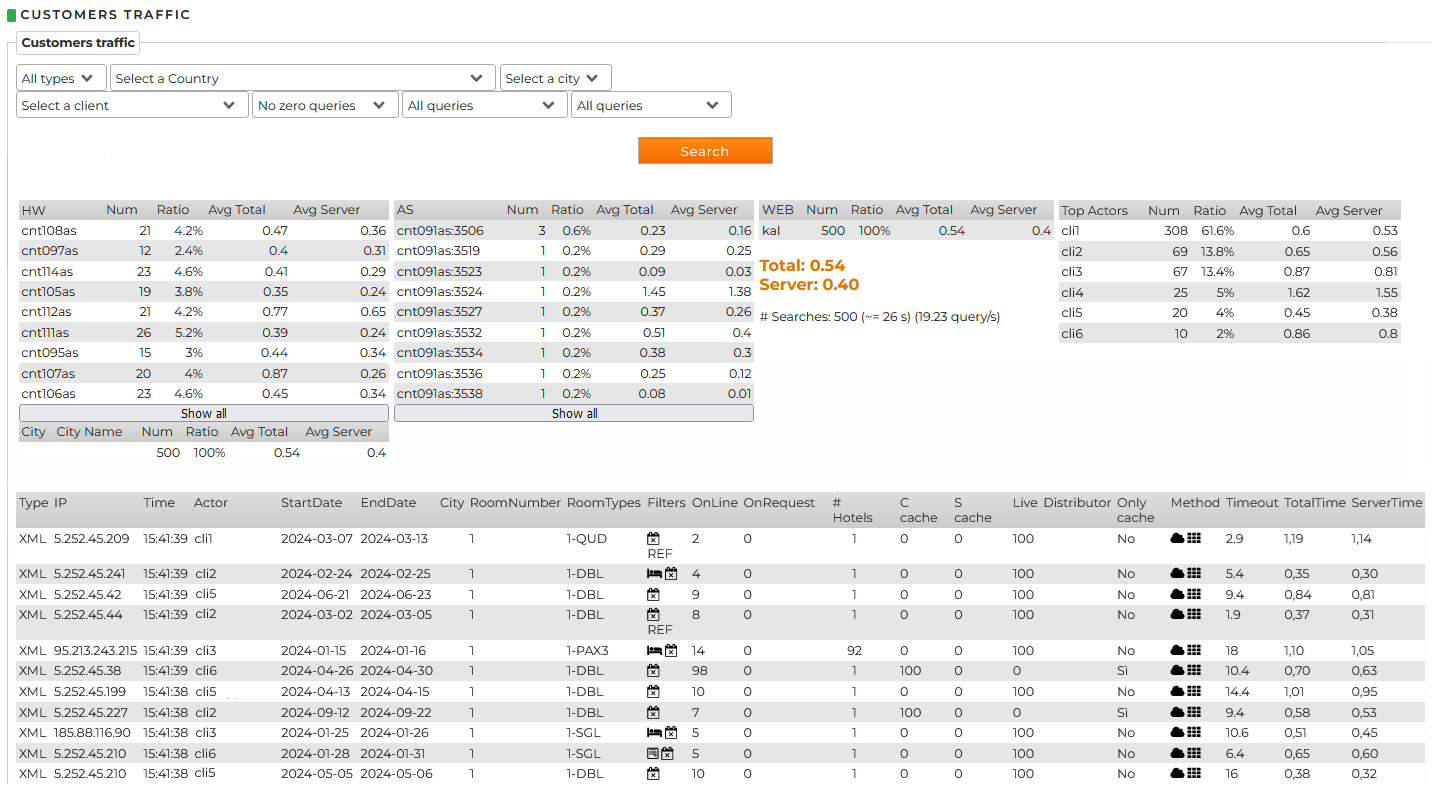Click the CUSTOMERS TRAFFIC page heading

tap(105, 15)
